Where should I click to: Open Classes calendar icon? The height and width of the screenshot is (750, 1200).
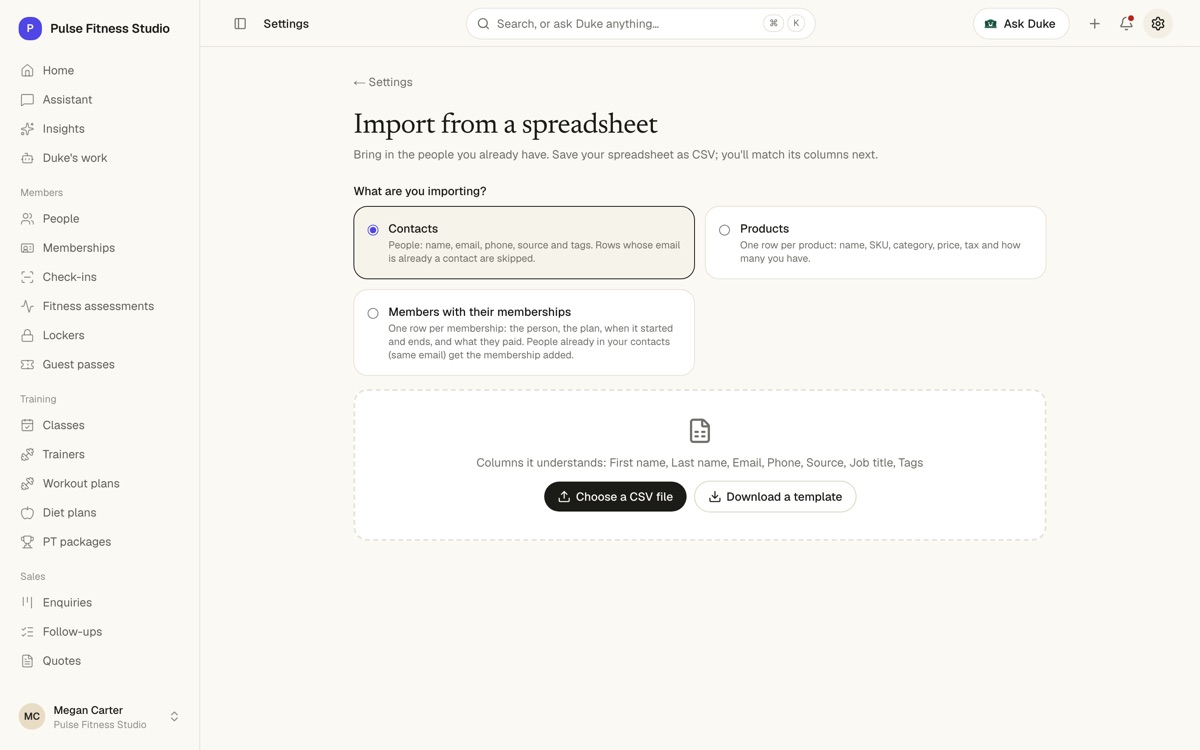tap(27, 426)
